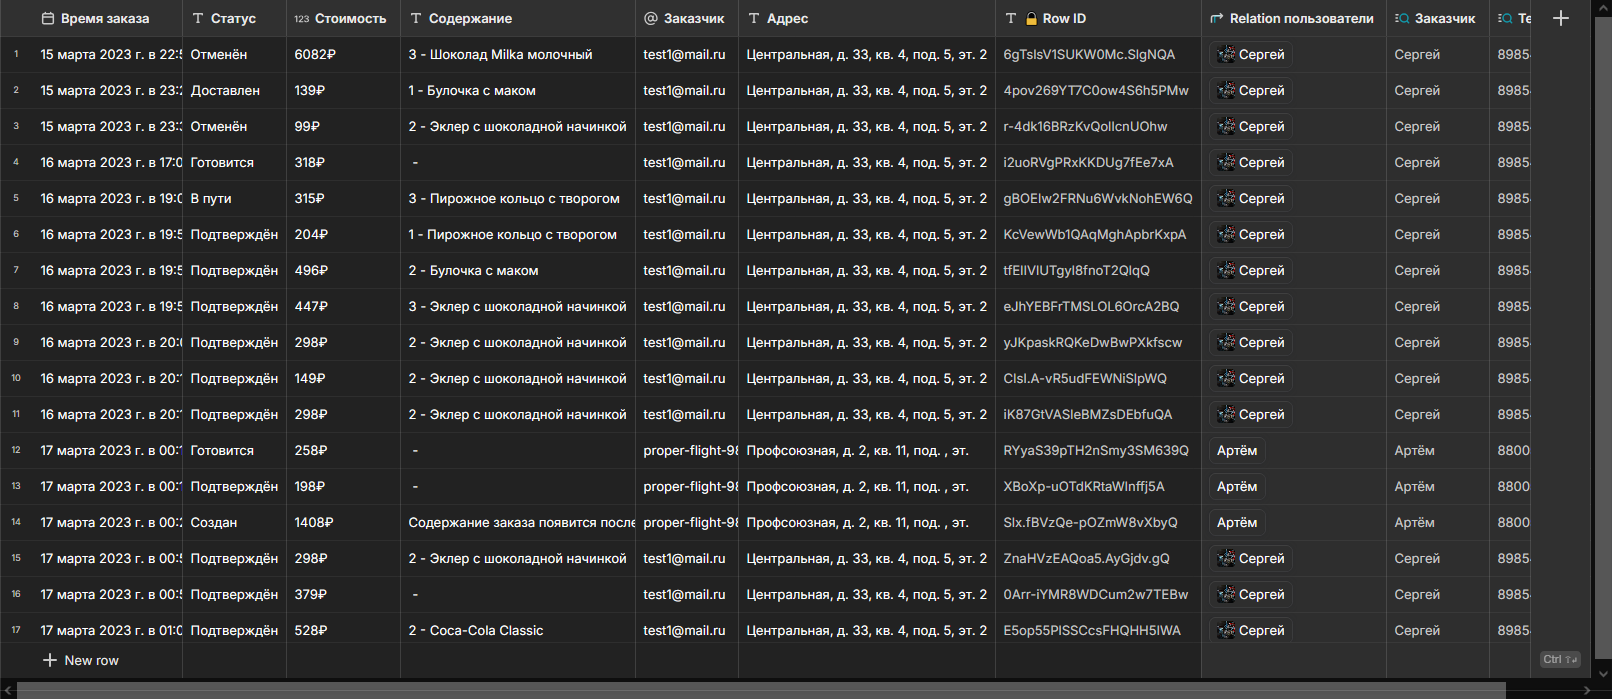
Task: Click the lock icon beside Row ID
Action: click(1031, 19)
